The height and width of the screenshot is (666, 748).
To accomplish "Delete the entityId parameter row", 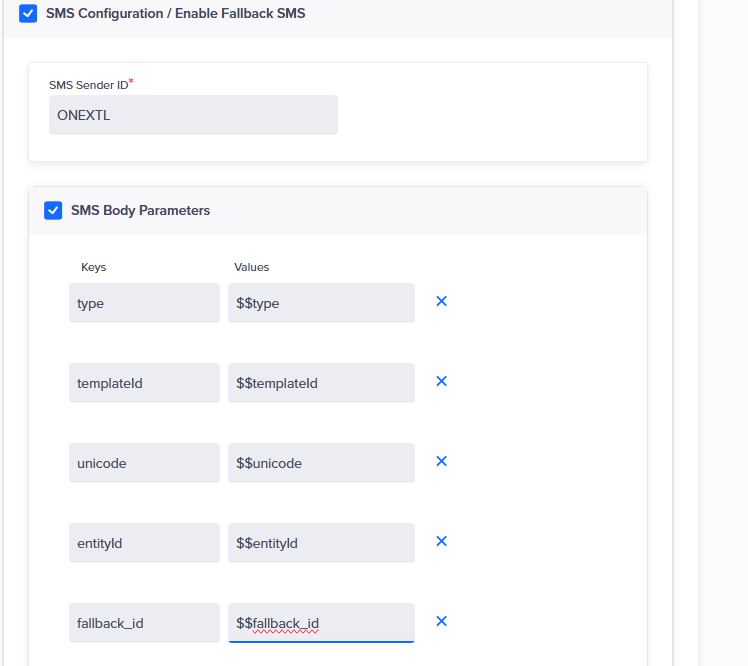I will tap(441, 541).
